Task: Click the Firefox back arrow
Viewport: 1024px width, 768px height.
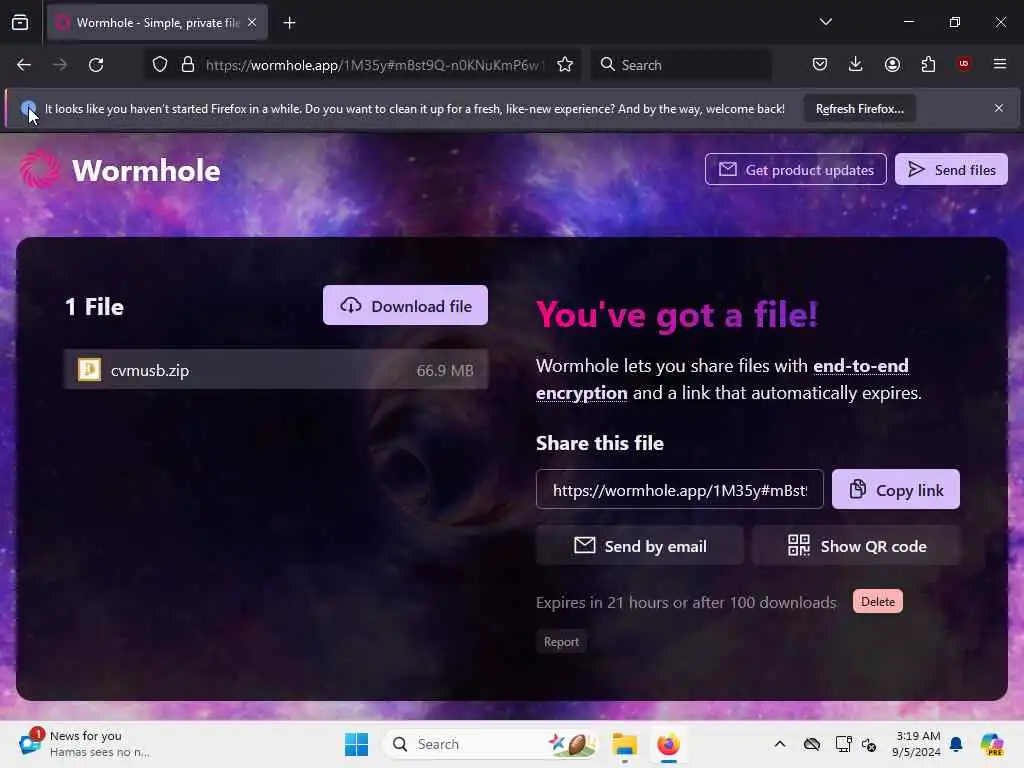Action: (x=24, y=65)
